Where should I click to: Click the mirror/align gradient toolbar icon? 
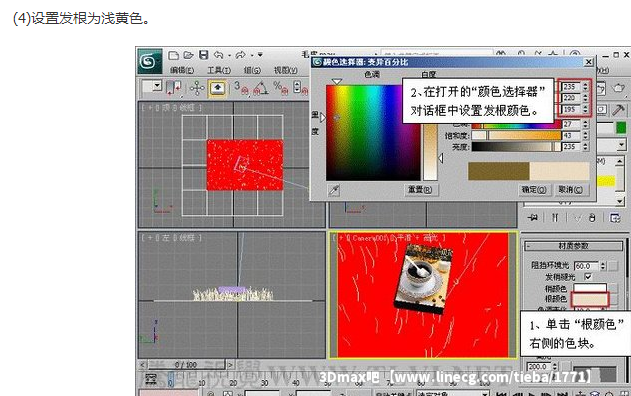point(174,88)
